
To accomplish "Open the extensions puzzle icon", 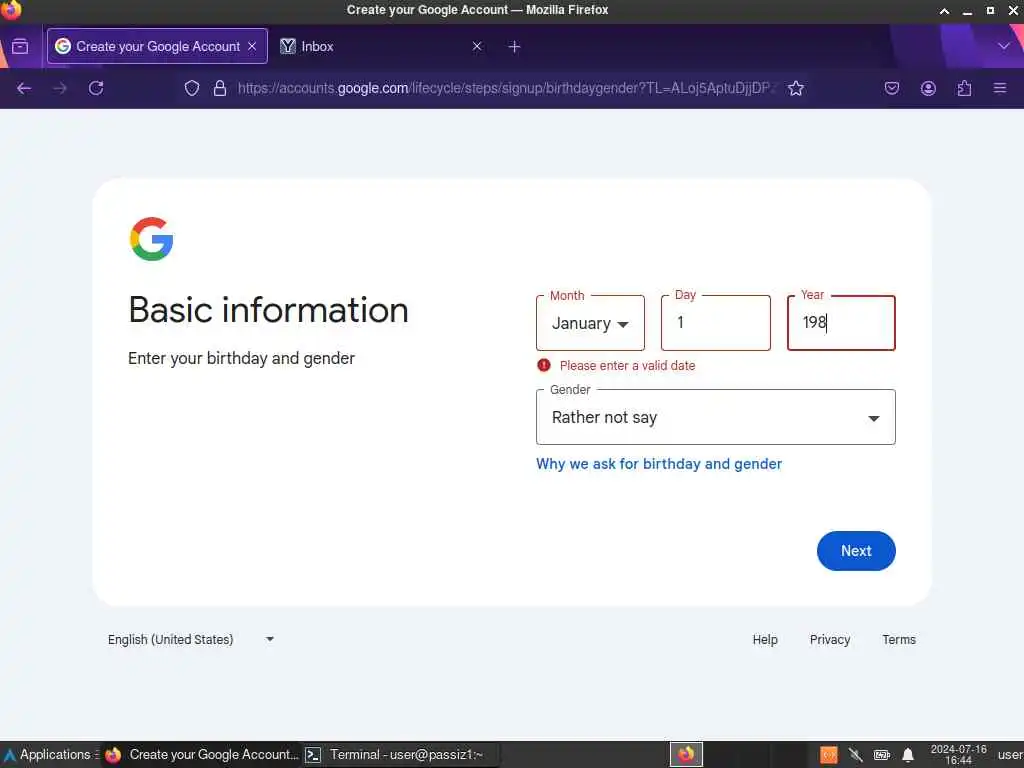I will coord(964,88).
